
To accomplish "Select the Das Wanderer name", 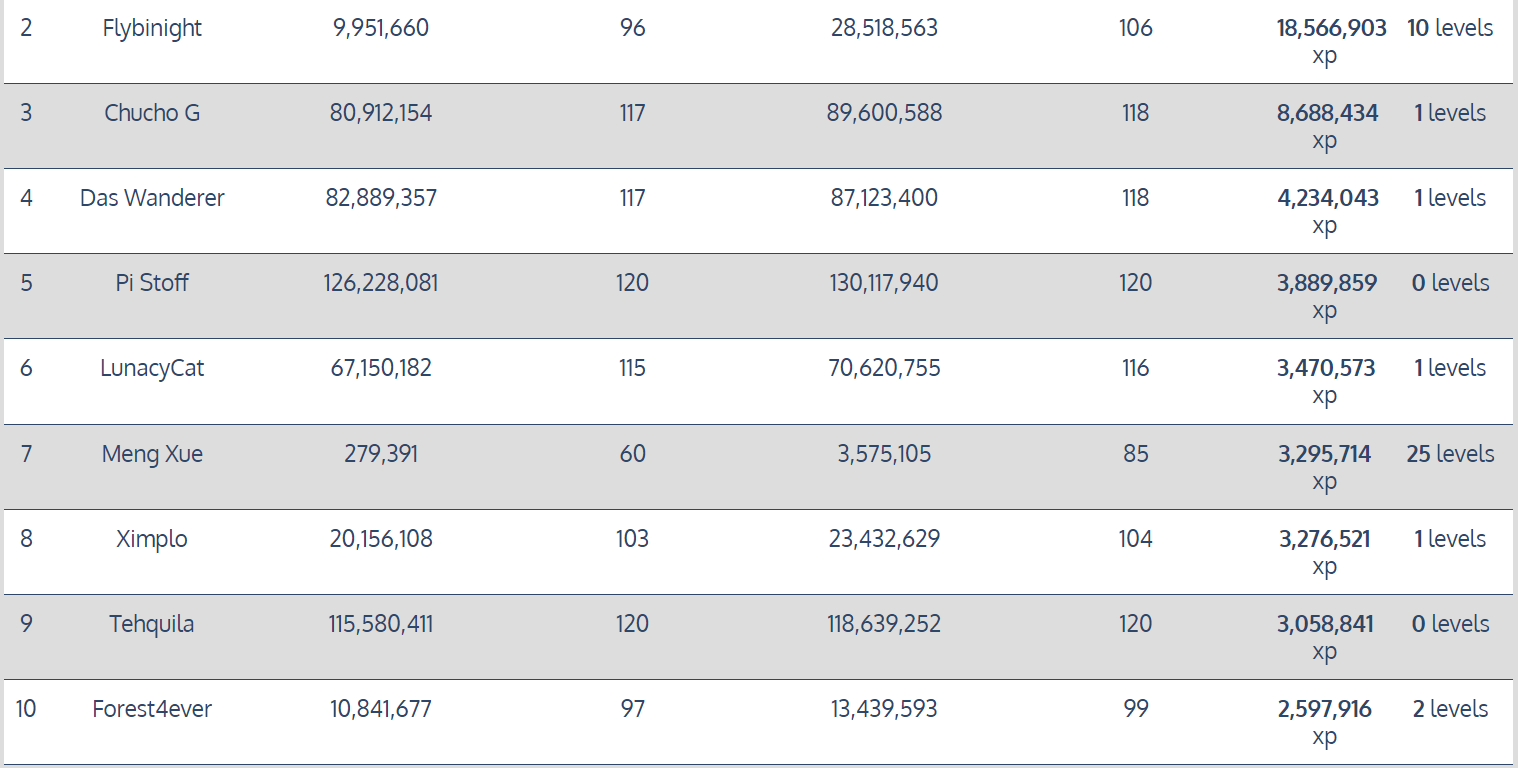I will click(152, 198).
